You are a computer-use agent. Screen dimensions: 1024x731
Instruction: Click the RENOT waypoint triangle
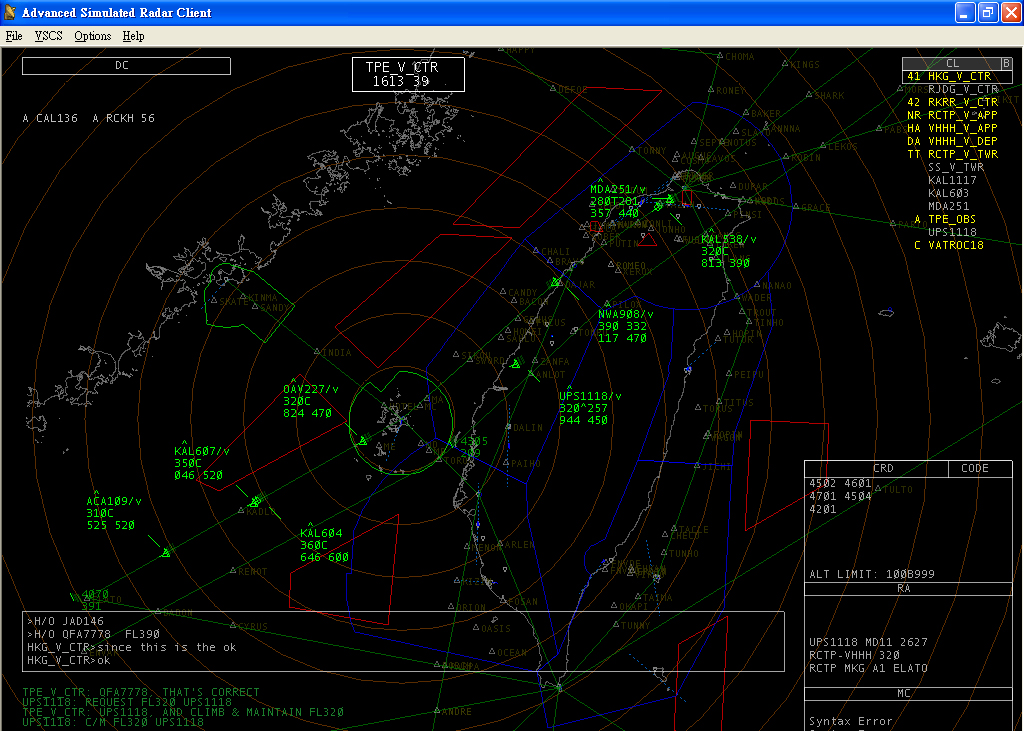click(233, 571)
